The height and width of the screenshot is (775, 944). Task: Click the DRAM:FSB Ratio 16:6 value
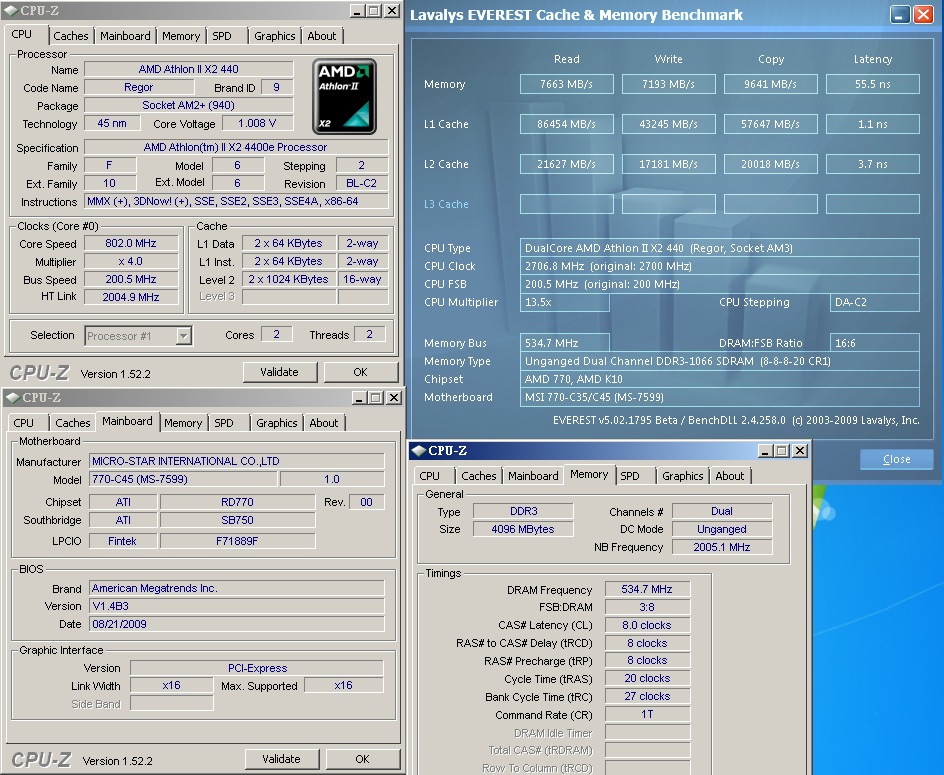coord(874,343)
